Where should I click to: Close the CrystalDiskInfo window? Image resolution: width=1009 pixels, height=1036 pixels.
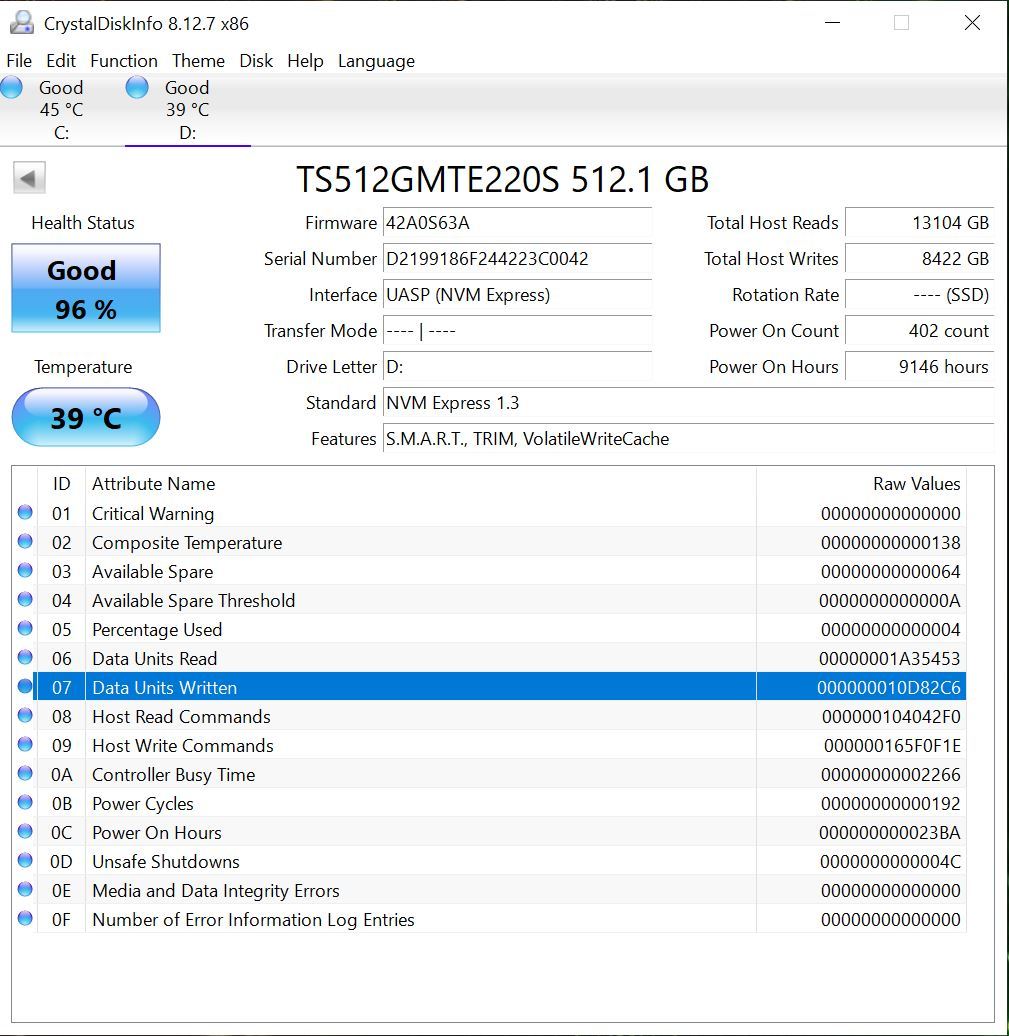pos(972,22)
